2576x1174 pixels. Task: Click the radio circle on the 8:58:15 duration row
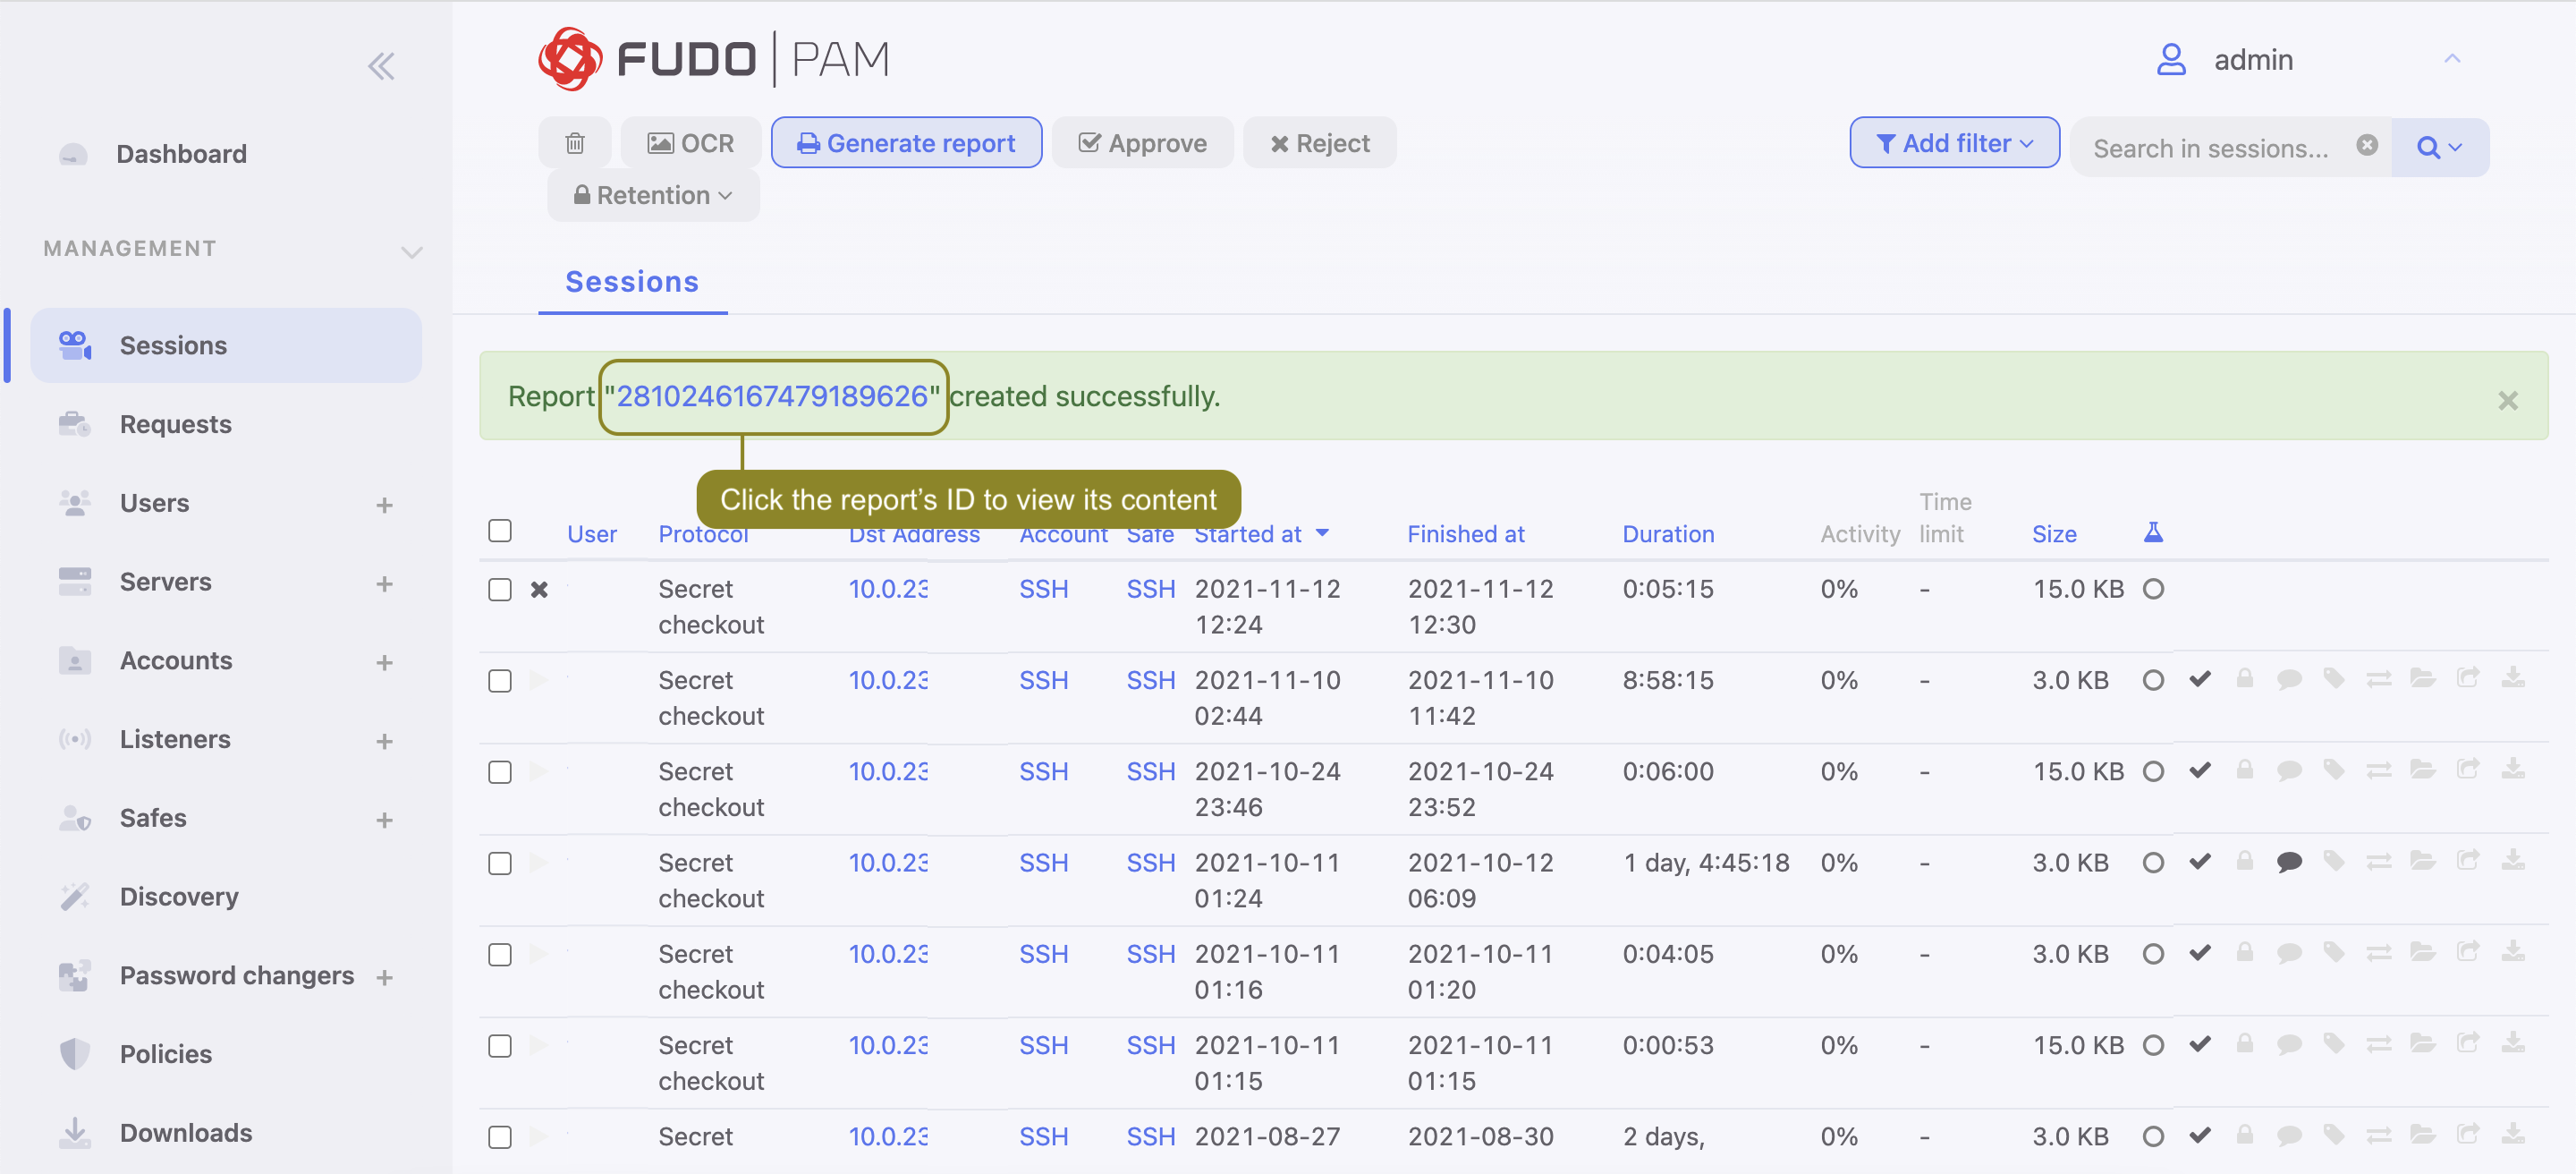pos(2153,679)
